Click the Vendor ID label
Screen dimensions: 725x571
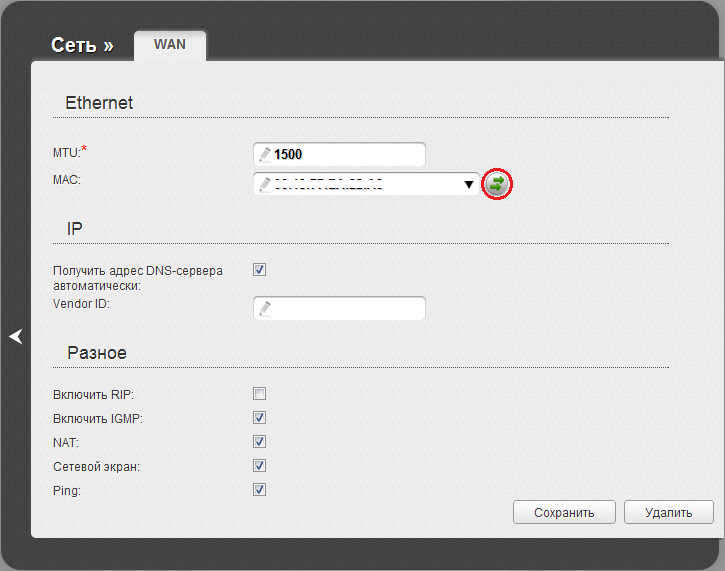(81, 304)
